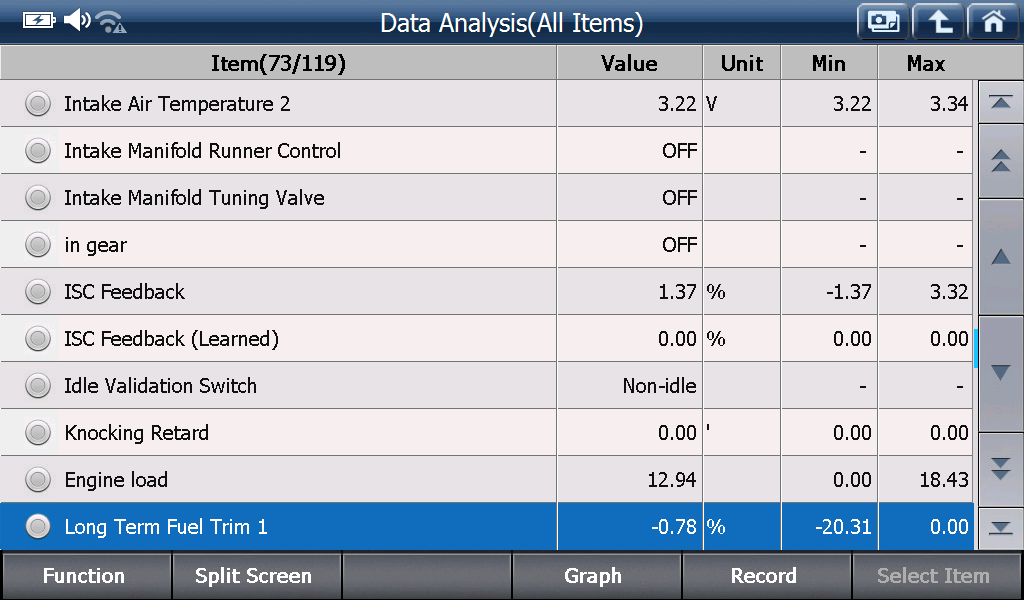Image resolution: width=1024 pixels, height=600 pixels.
Task: Select Engine load radio button
Action: coord(38,480)
